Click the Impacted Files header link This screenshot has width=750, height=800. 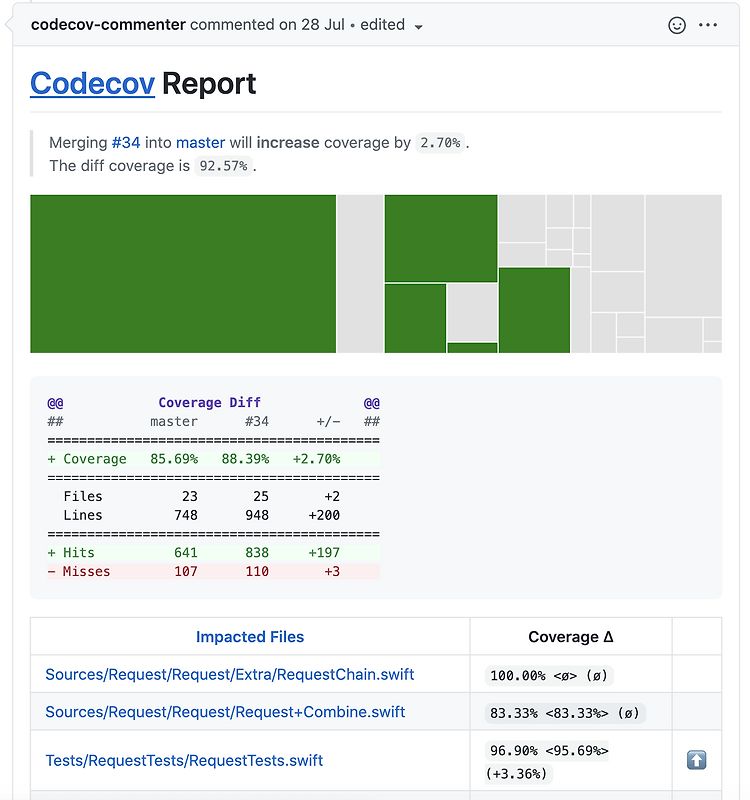click(x=249, y=637)
